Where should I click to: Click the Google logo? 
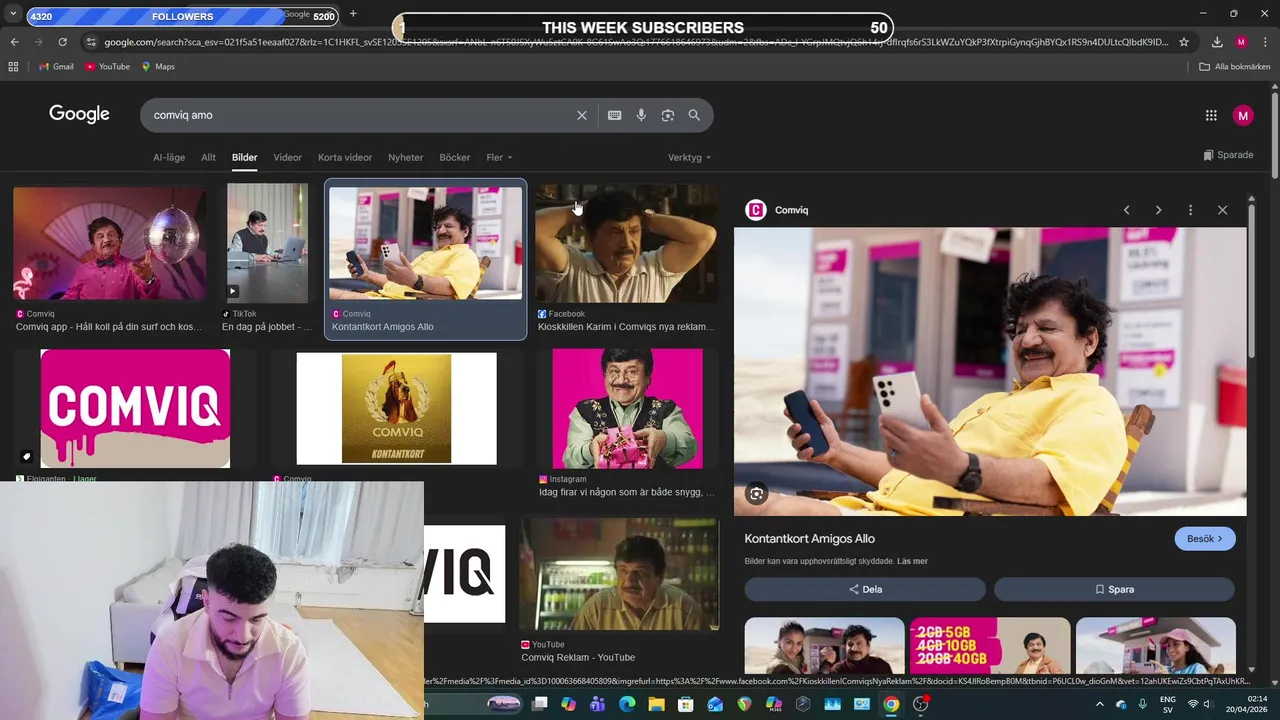click(79, 114)
